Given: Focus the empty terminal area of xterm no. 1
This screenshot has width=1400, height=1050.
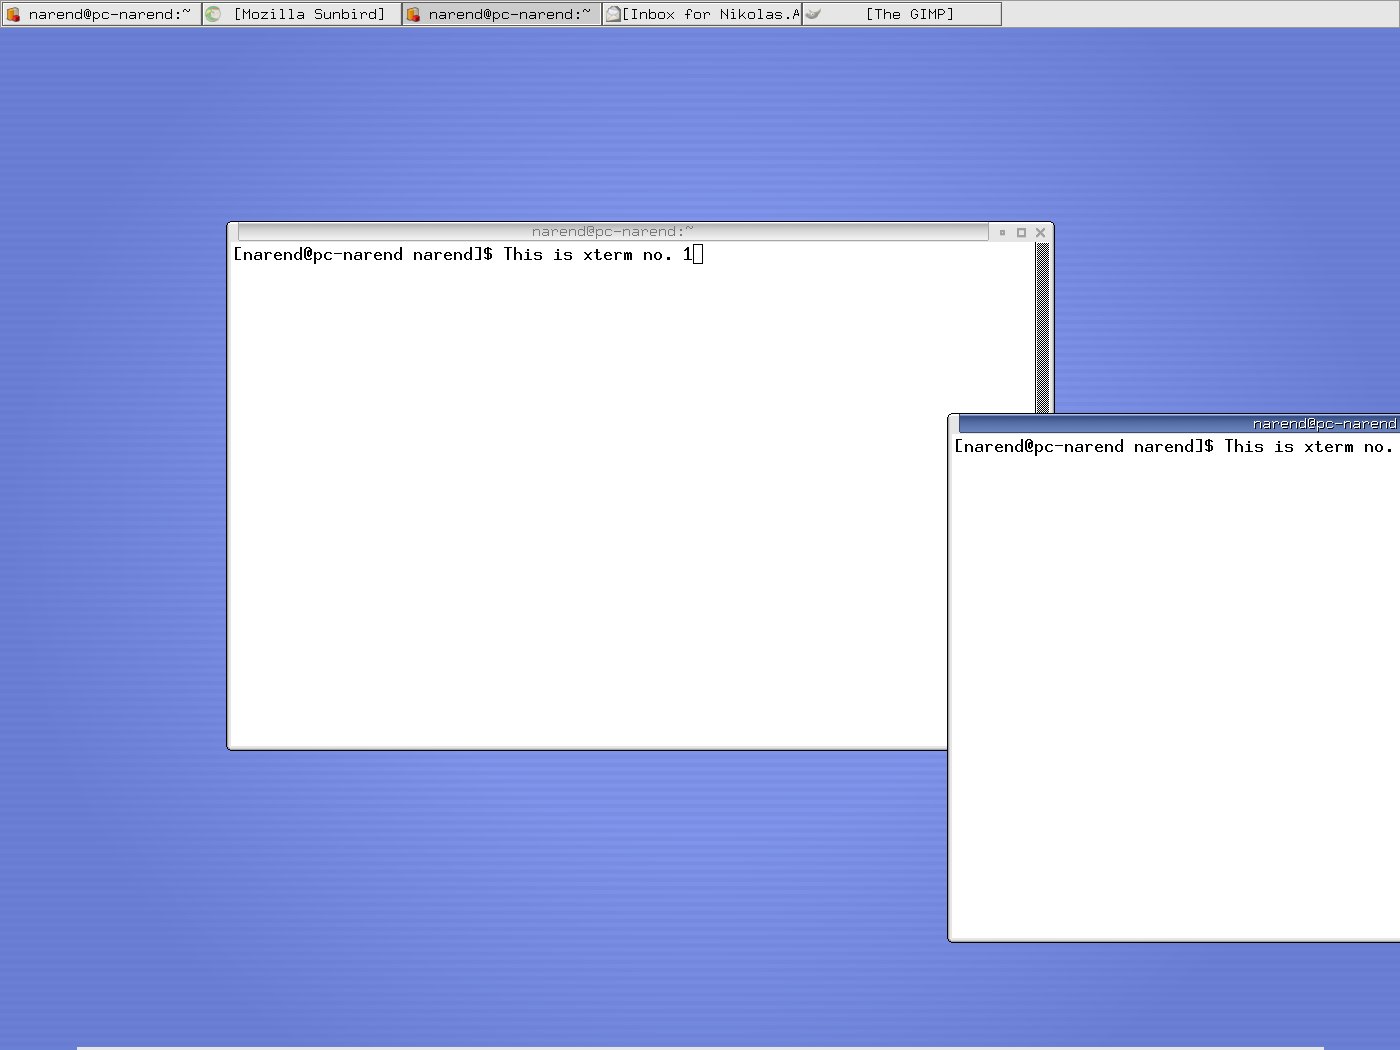Looking at the screenshot, I should pyautogui.click(x=590, y=500).
